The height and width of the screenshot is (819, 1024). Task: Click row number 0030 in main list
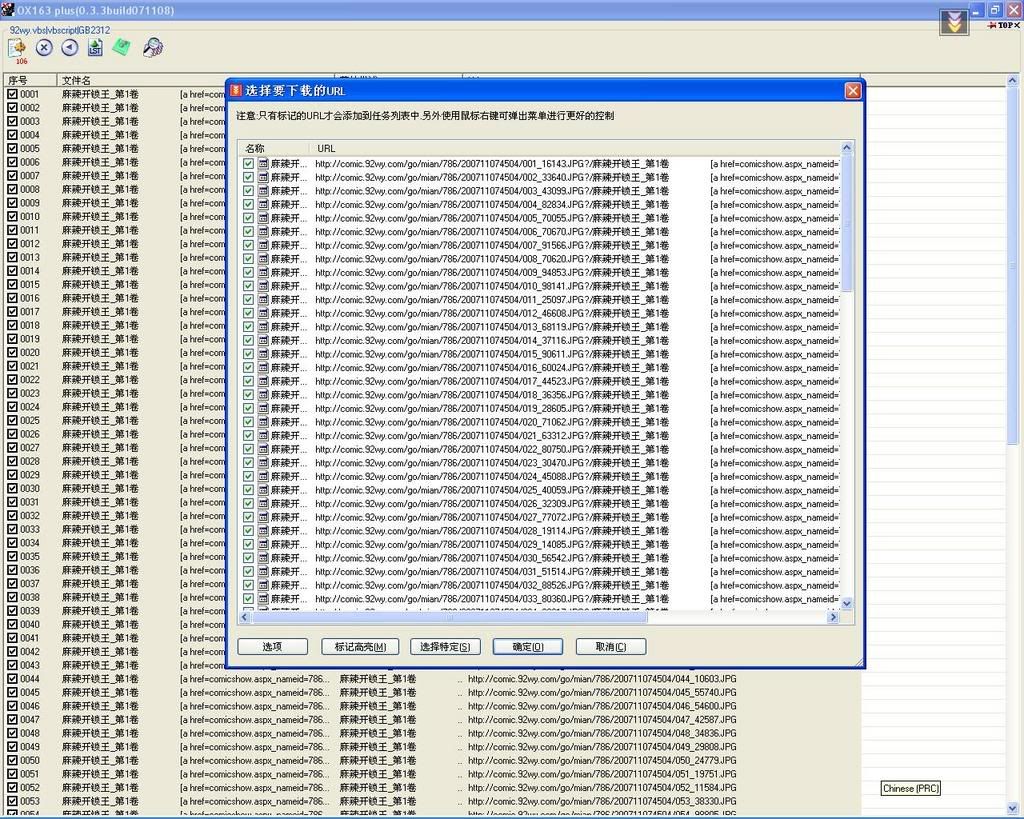coord(30,489)
